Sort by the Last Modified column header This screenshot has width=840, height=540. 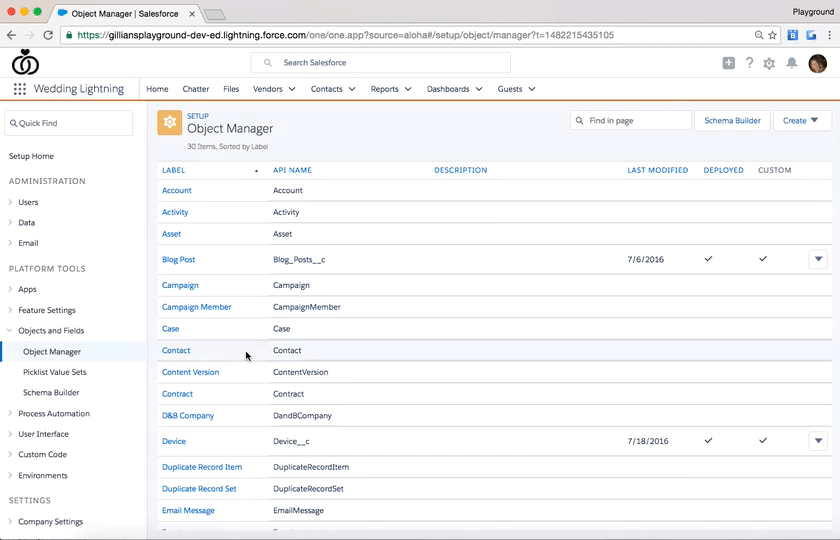pos(658,170)
